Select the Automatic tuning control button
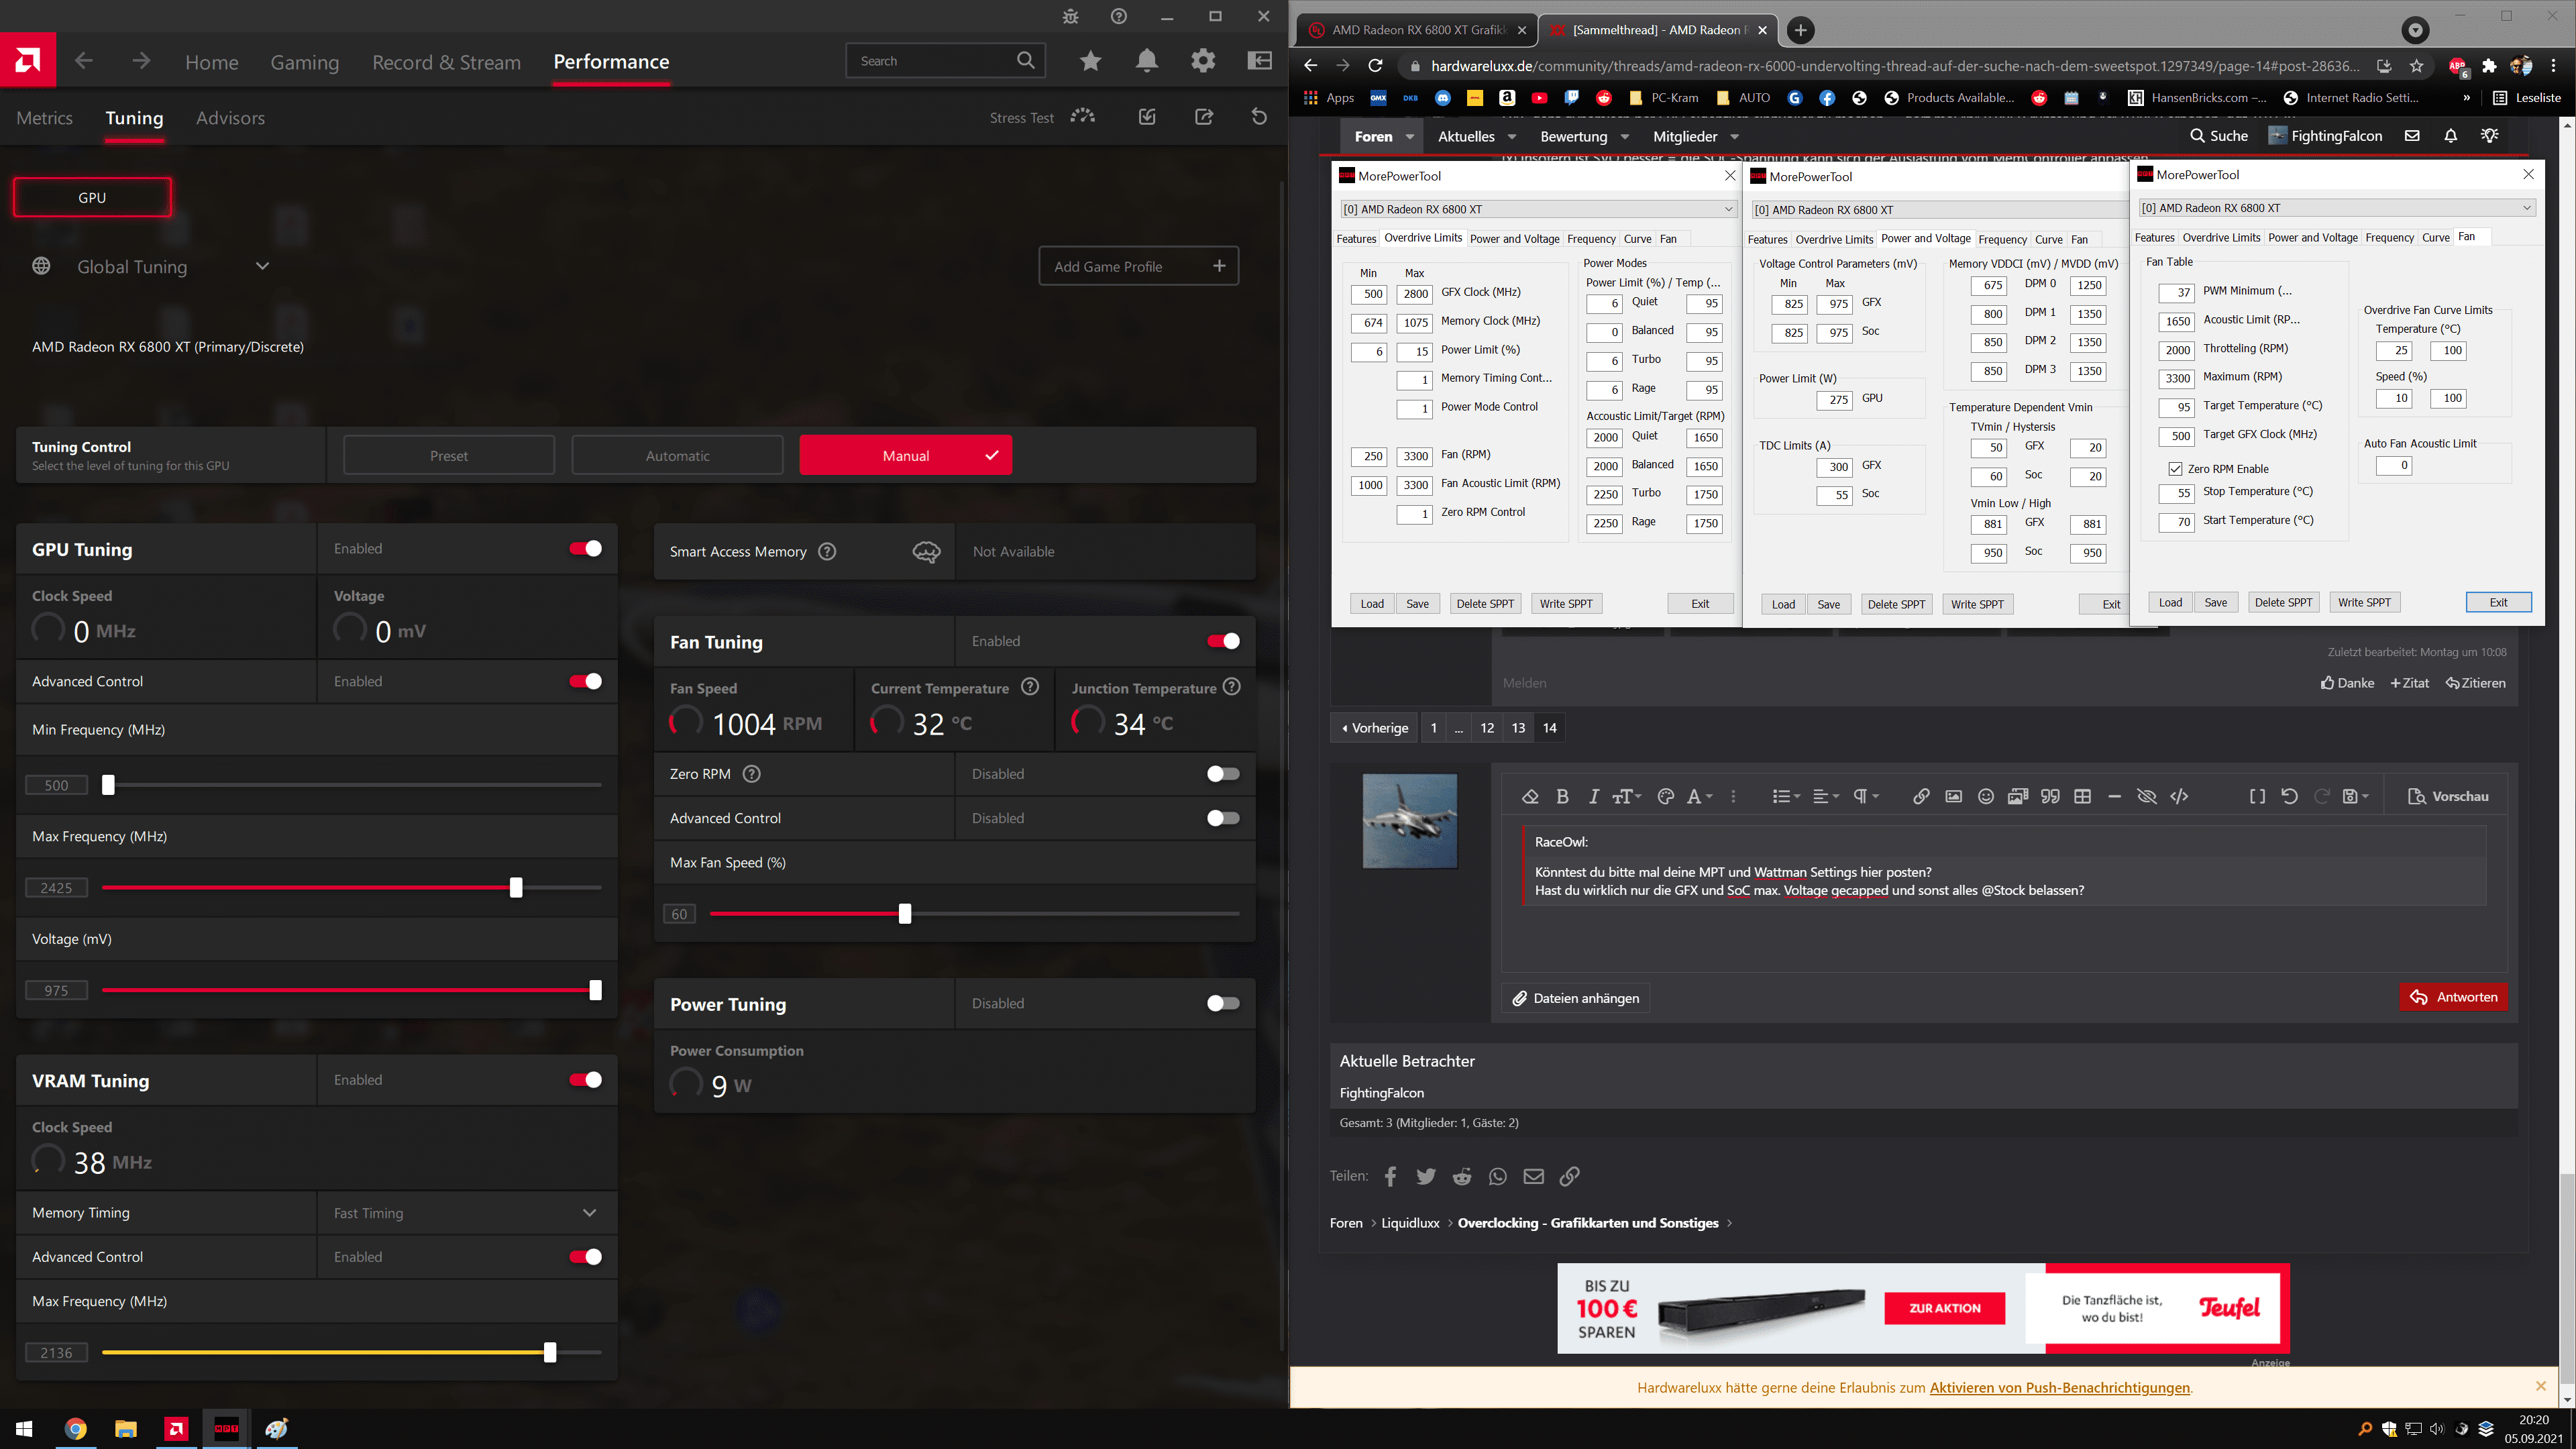Image resolution: width=2576 pixels, height=1449 pixels. tap(677, 455)
